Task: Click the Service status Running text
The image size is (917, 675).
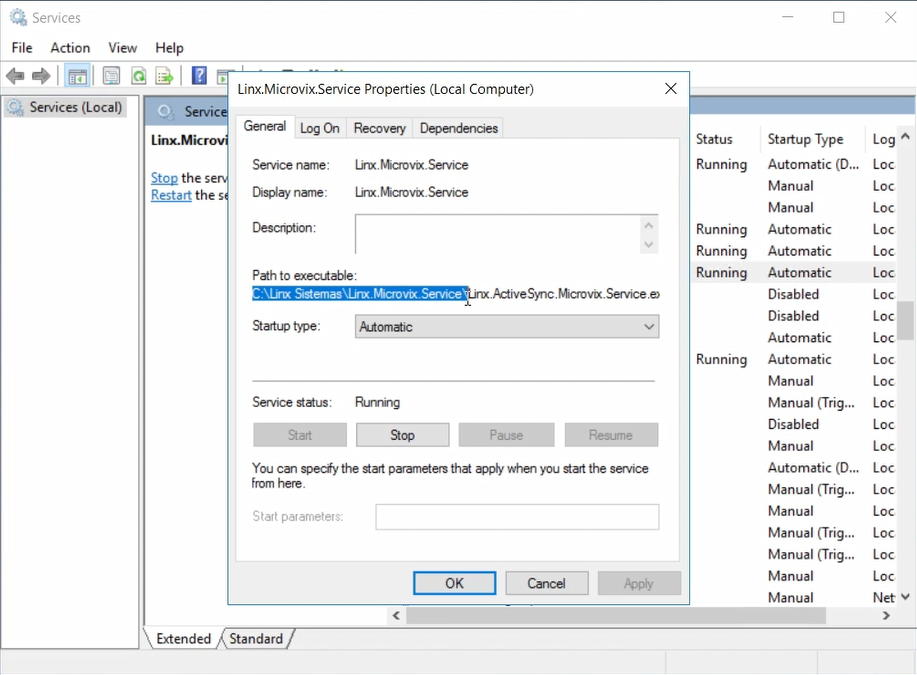Action: tap(378, 402)
